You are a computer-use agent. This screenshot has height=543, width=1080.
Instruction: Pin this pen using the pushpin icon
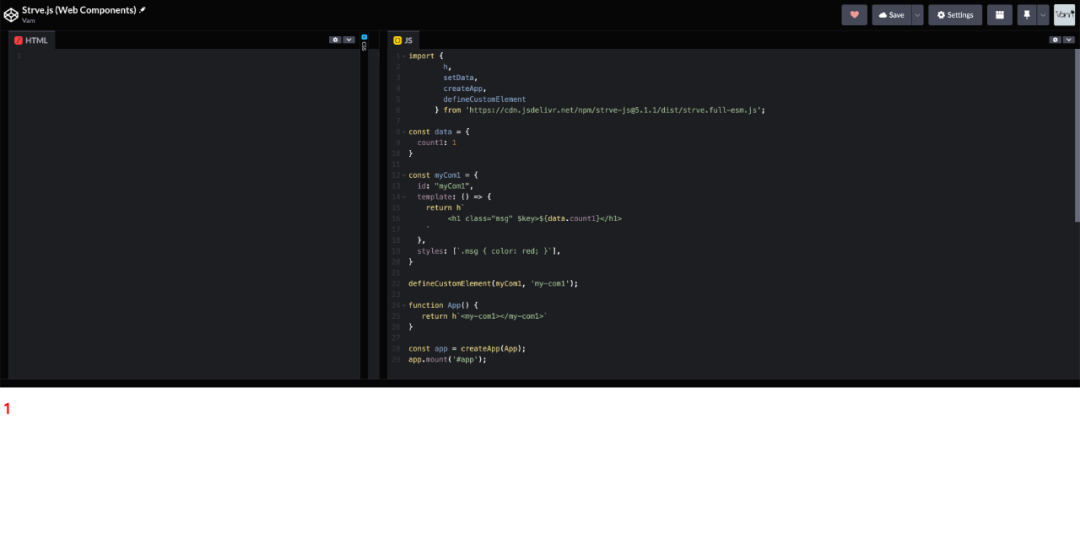[1026, 15]
